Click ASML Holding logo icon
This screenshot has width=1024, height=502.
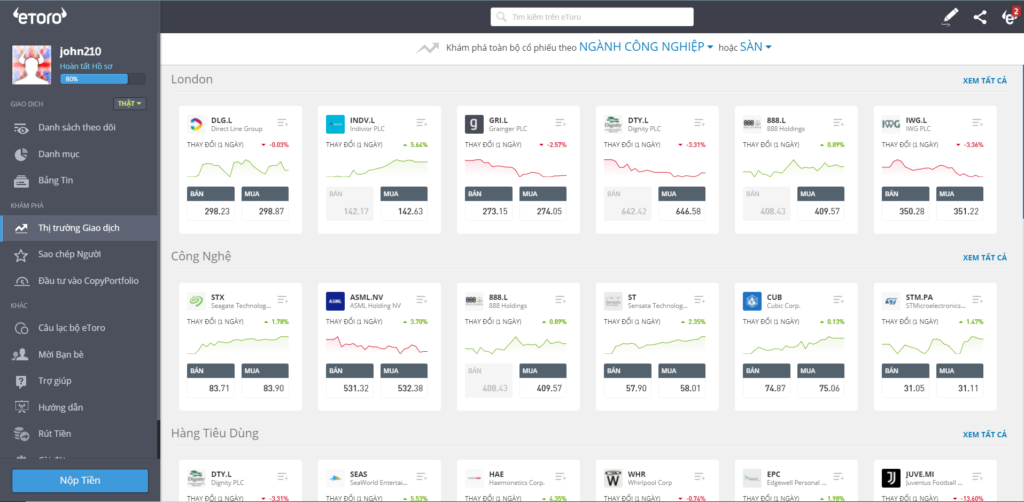click(335, 301)
